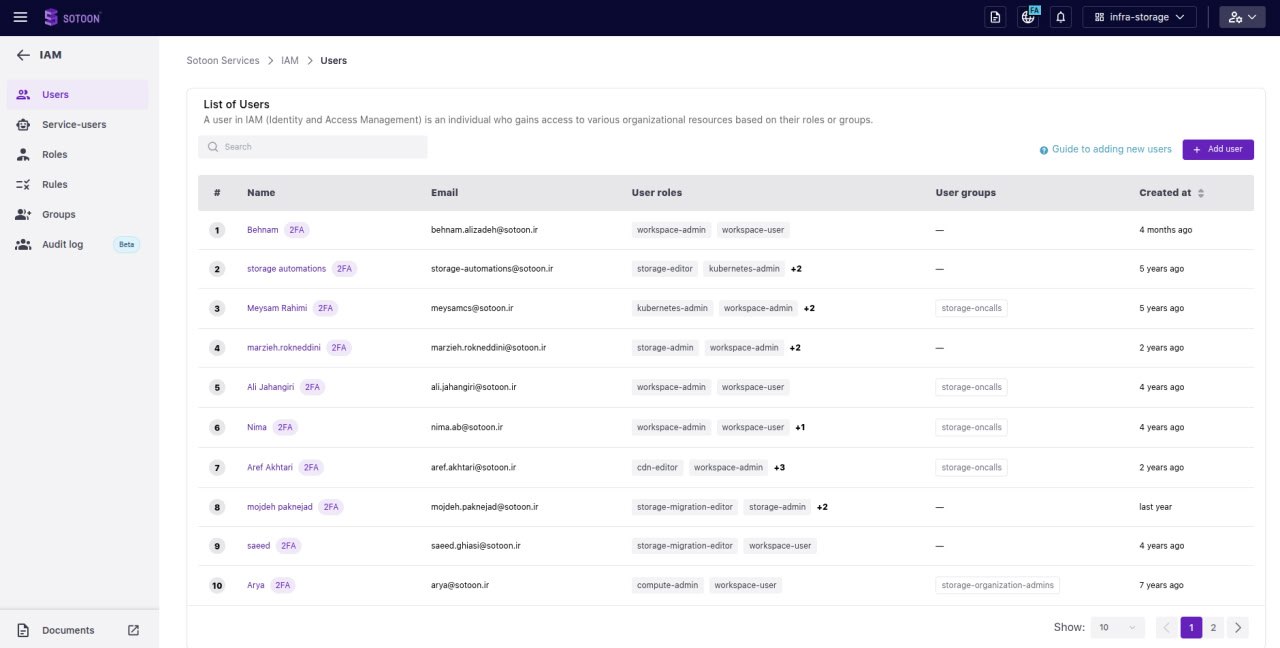Sort by Created at column

[1201, 193]
